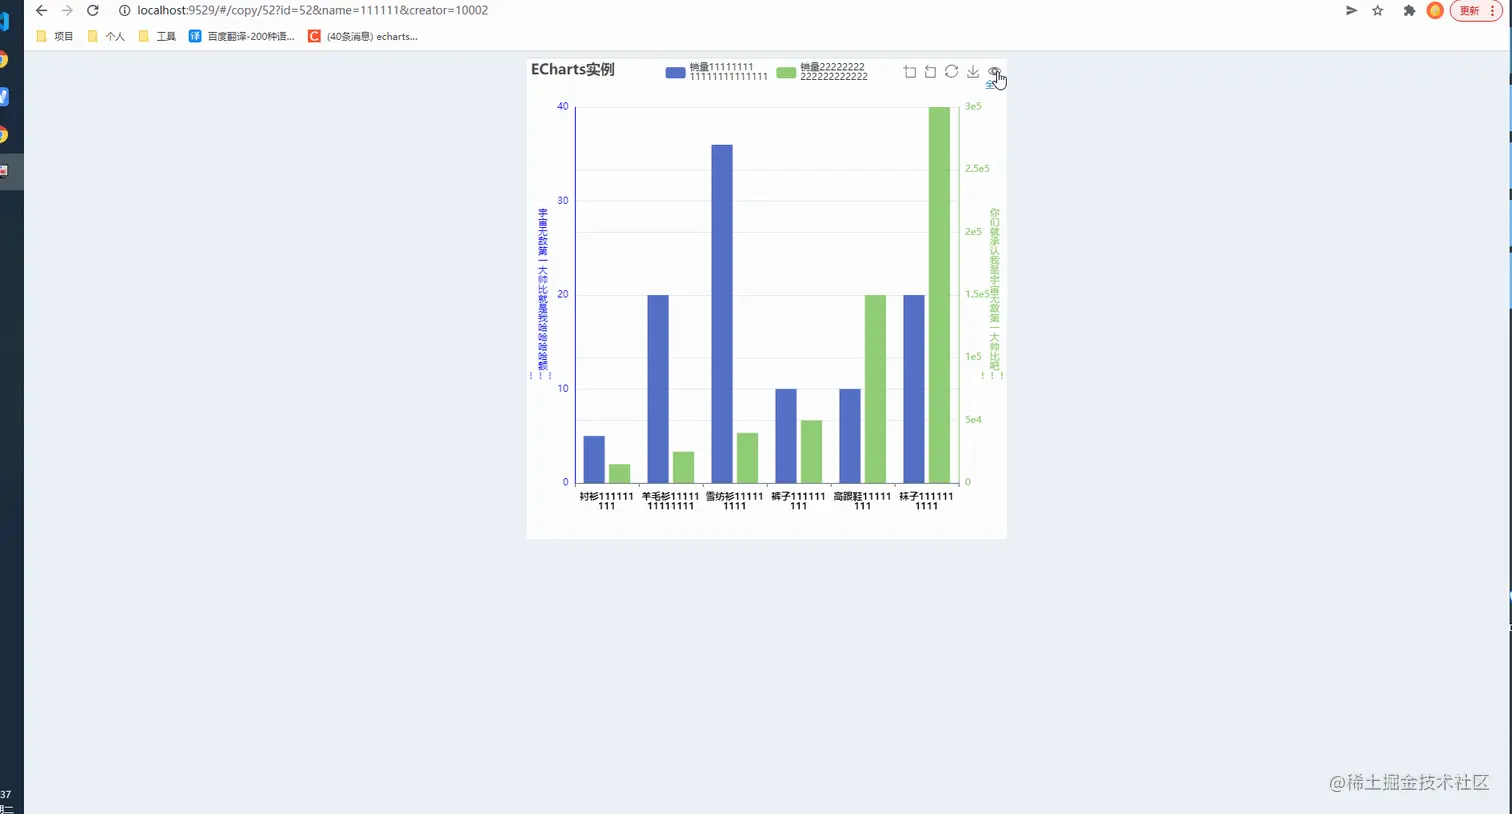Toggle blue legend series 销量11111111
This screenshot has height=814, width=1512.
click(x=716, y=72)
